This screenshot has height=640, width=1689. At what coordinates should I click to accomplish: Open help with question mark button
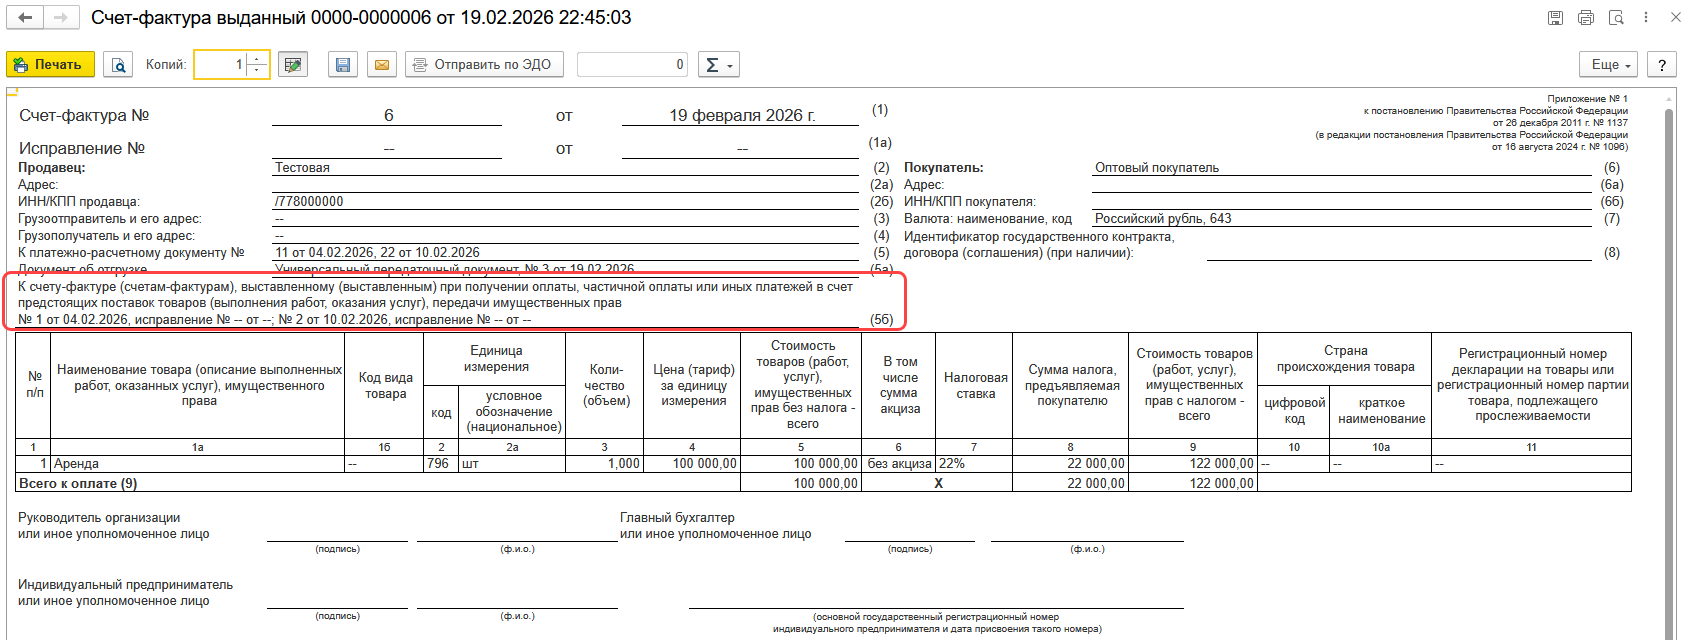pos(1661,65)
